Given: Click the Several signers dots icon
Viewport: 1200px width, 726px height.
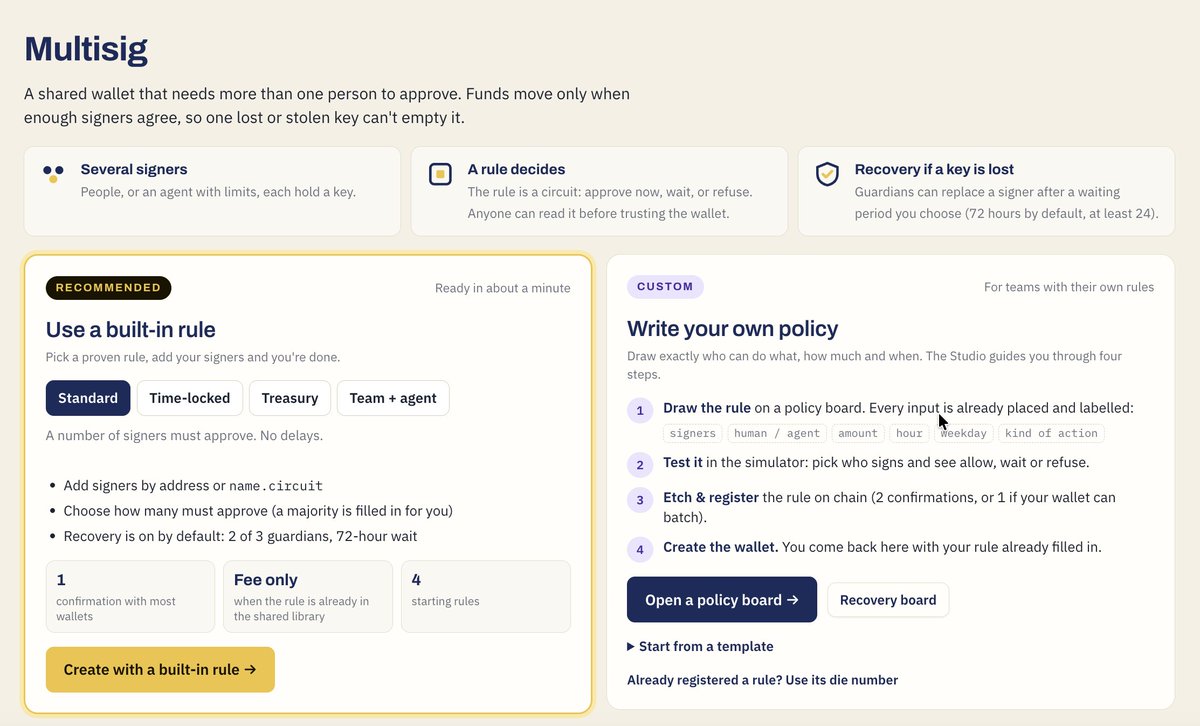Looking at the screenshot, I should pyautogui.click(x=53, y=174).
